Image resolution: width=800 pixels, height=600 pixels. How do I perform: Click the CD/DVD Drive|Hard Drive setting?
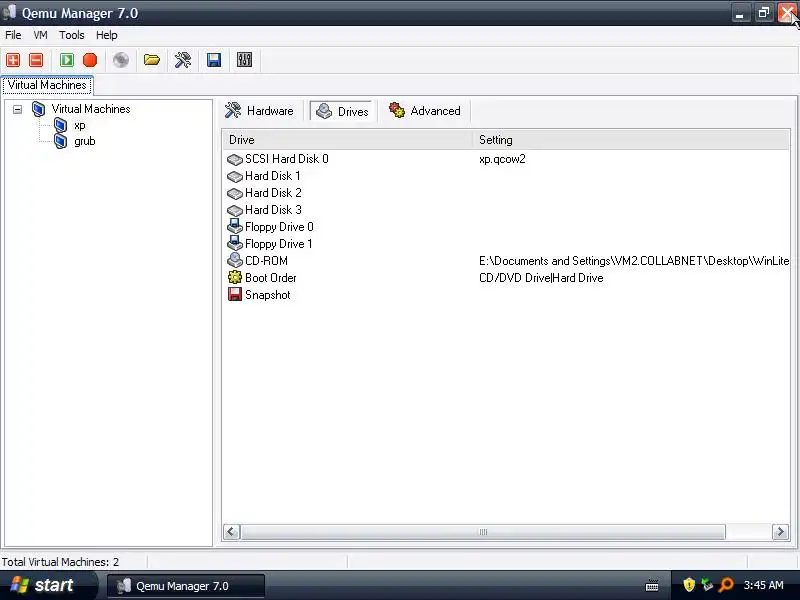pyautogui.click(x=541, y=278)
